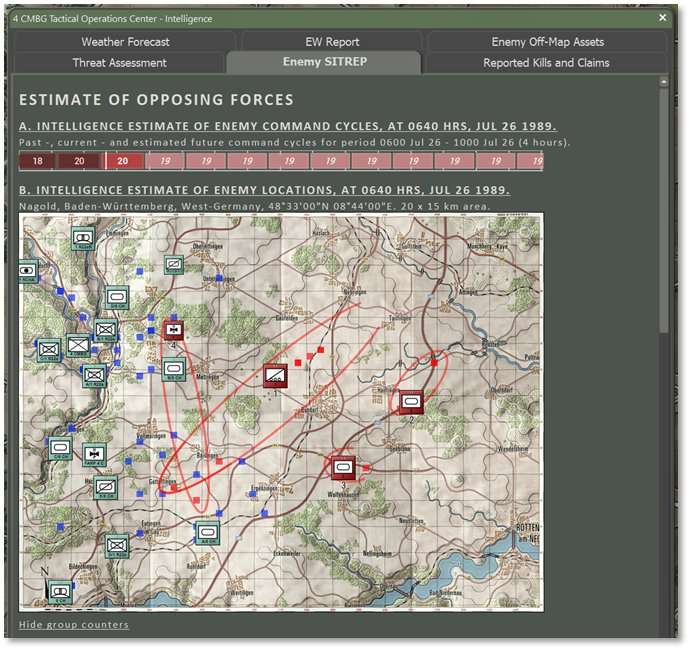This screenshot has width=690, height=650.
Task: Select red enemy armor counter numbered 2
Action: click(x=410, y=402)
